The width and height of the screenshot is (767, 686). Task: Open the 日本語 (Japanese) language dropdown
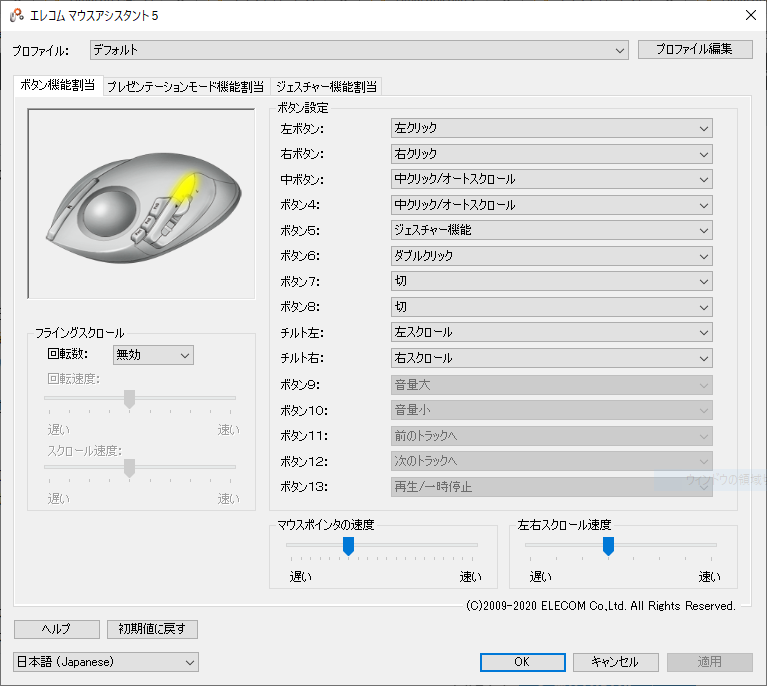(106, 662)
